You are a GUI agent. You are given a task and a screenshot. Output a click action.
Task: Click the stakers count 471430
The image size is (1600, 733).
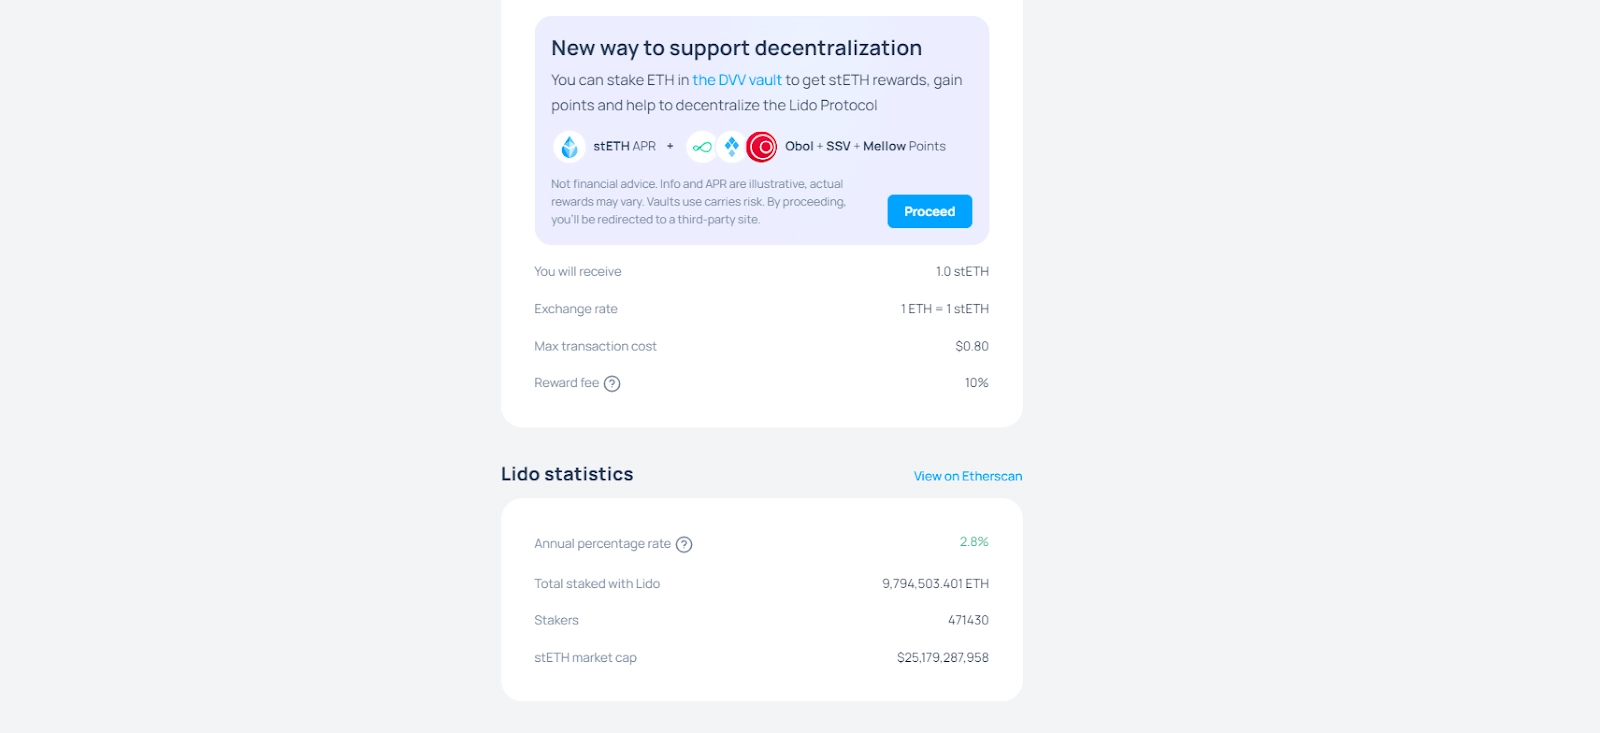[968, 621]
